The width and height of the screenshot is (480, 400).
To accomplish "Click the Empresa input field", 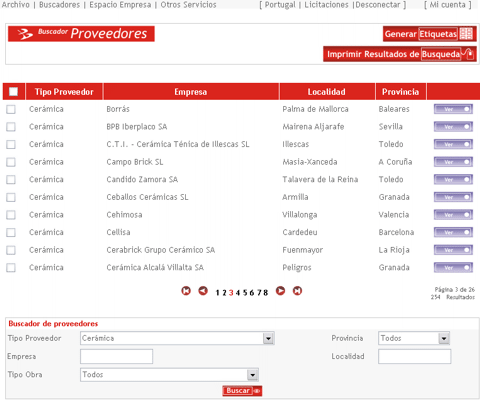I will click(117, 356).
